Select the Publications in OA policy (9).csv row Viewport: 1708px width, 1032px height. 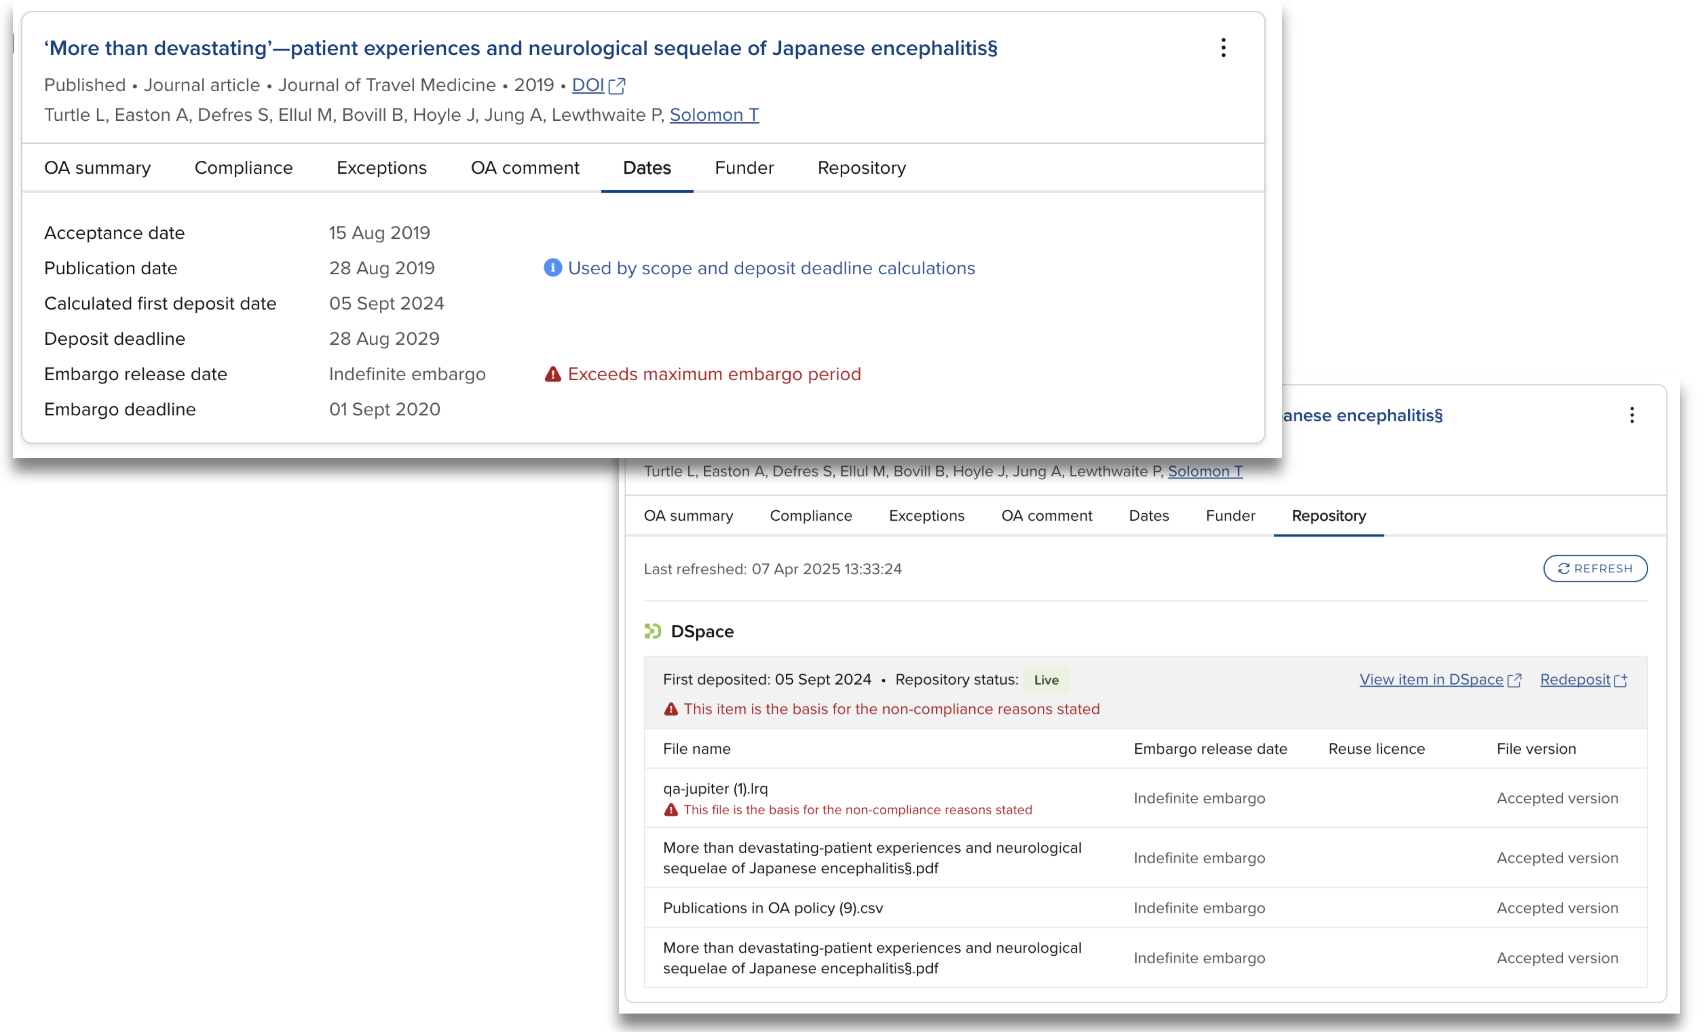tap(773, 908)
